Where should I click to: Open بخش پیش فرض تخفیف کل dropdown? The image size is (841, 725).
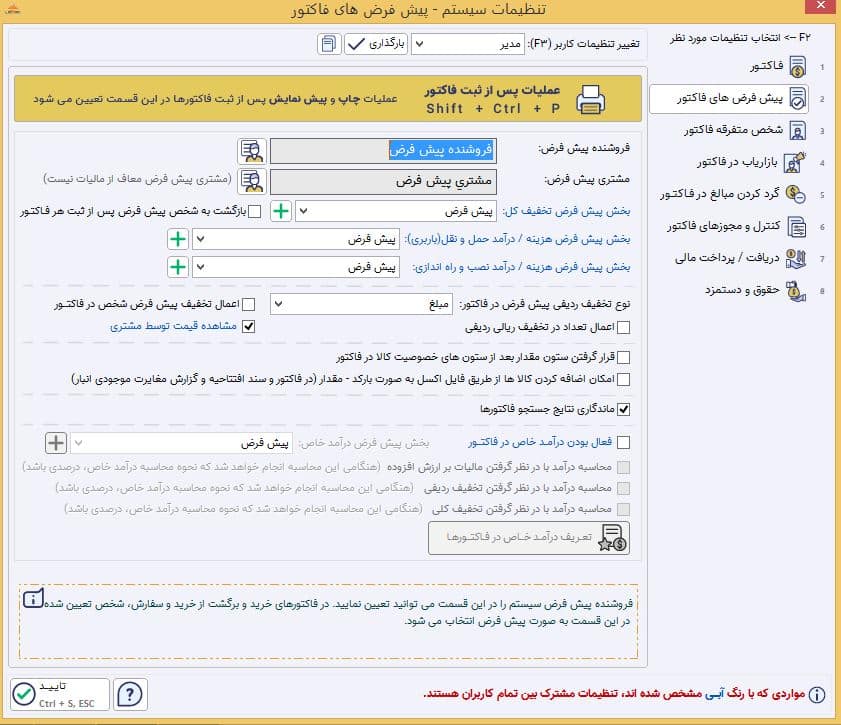click(396, 211)
